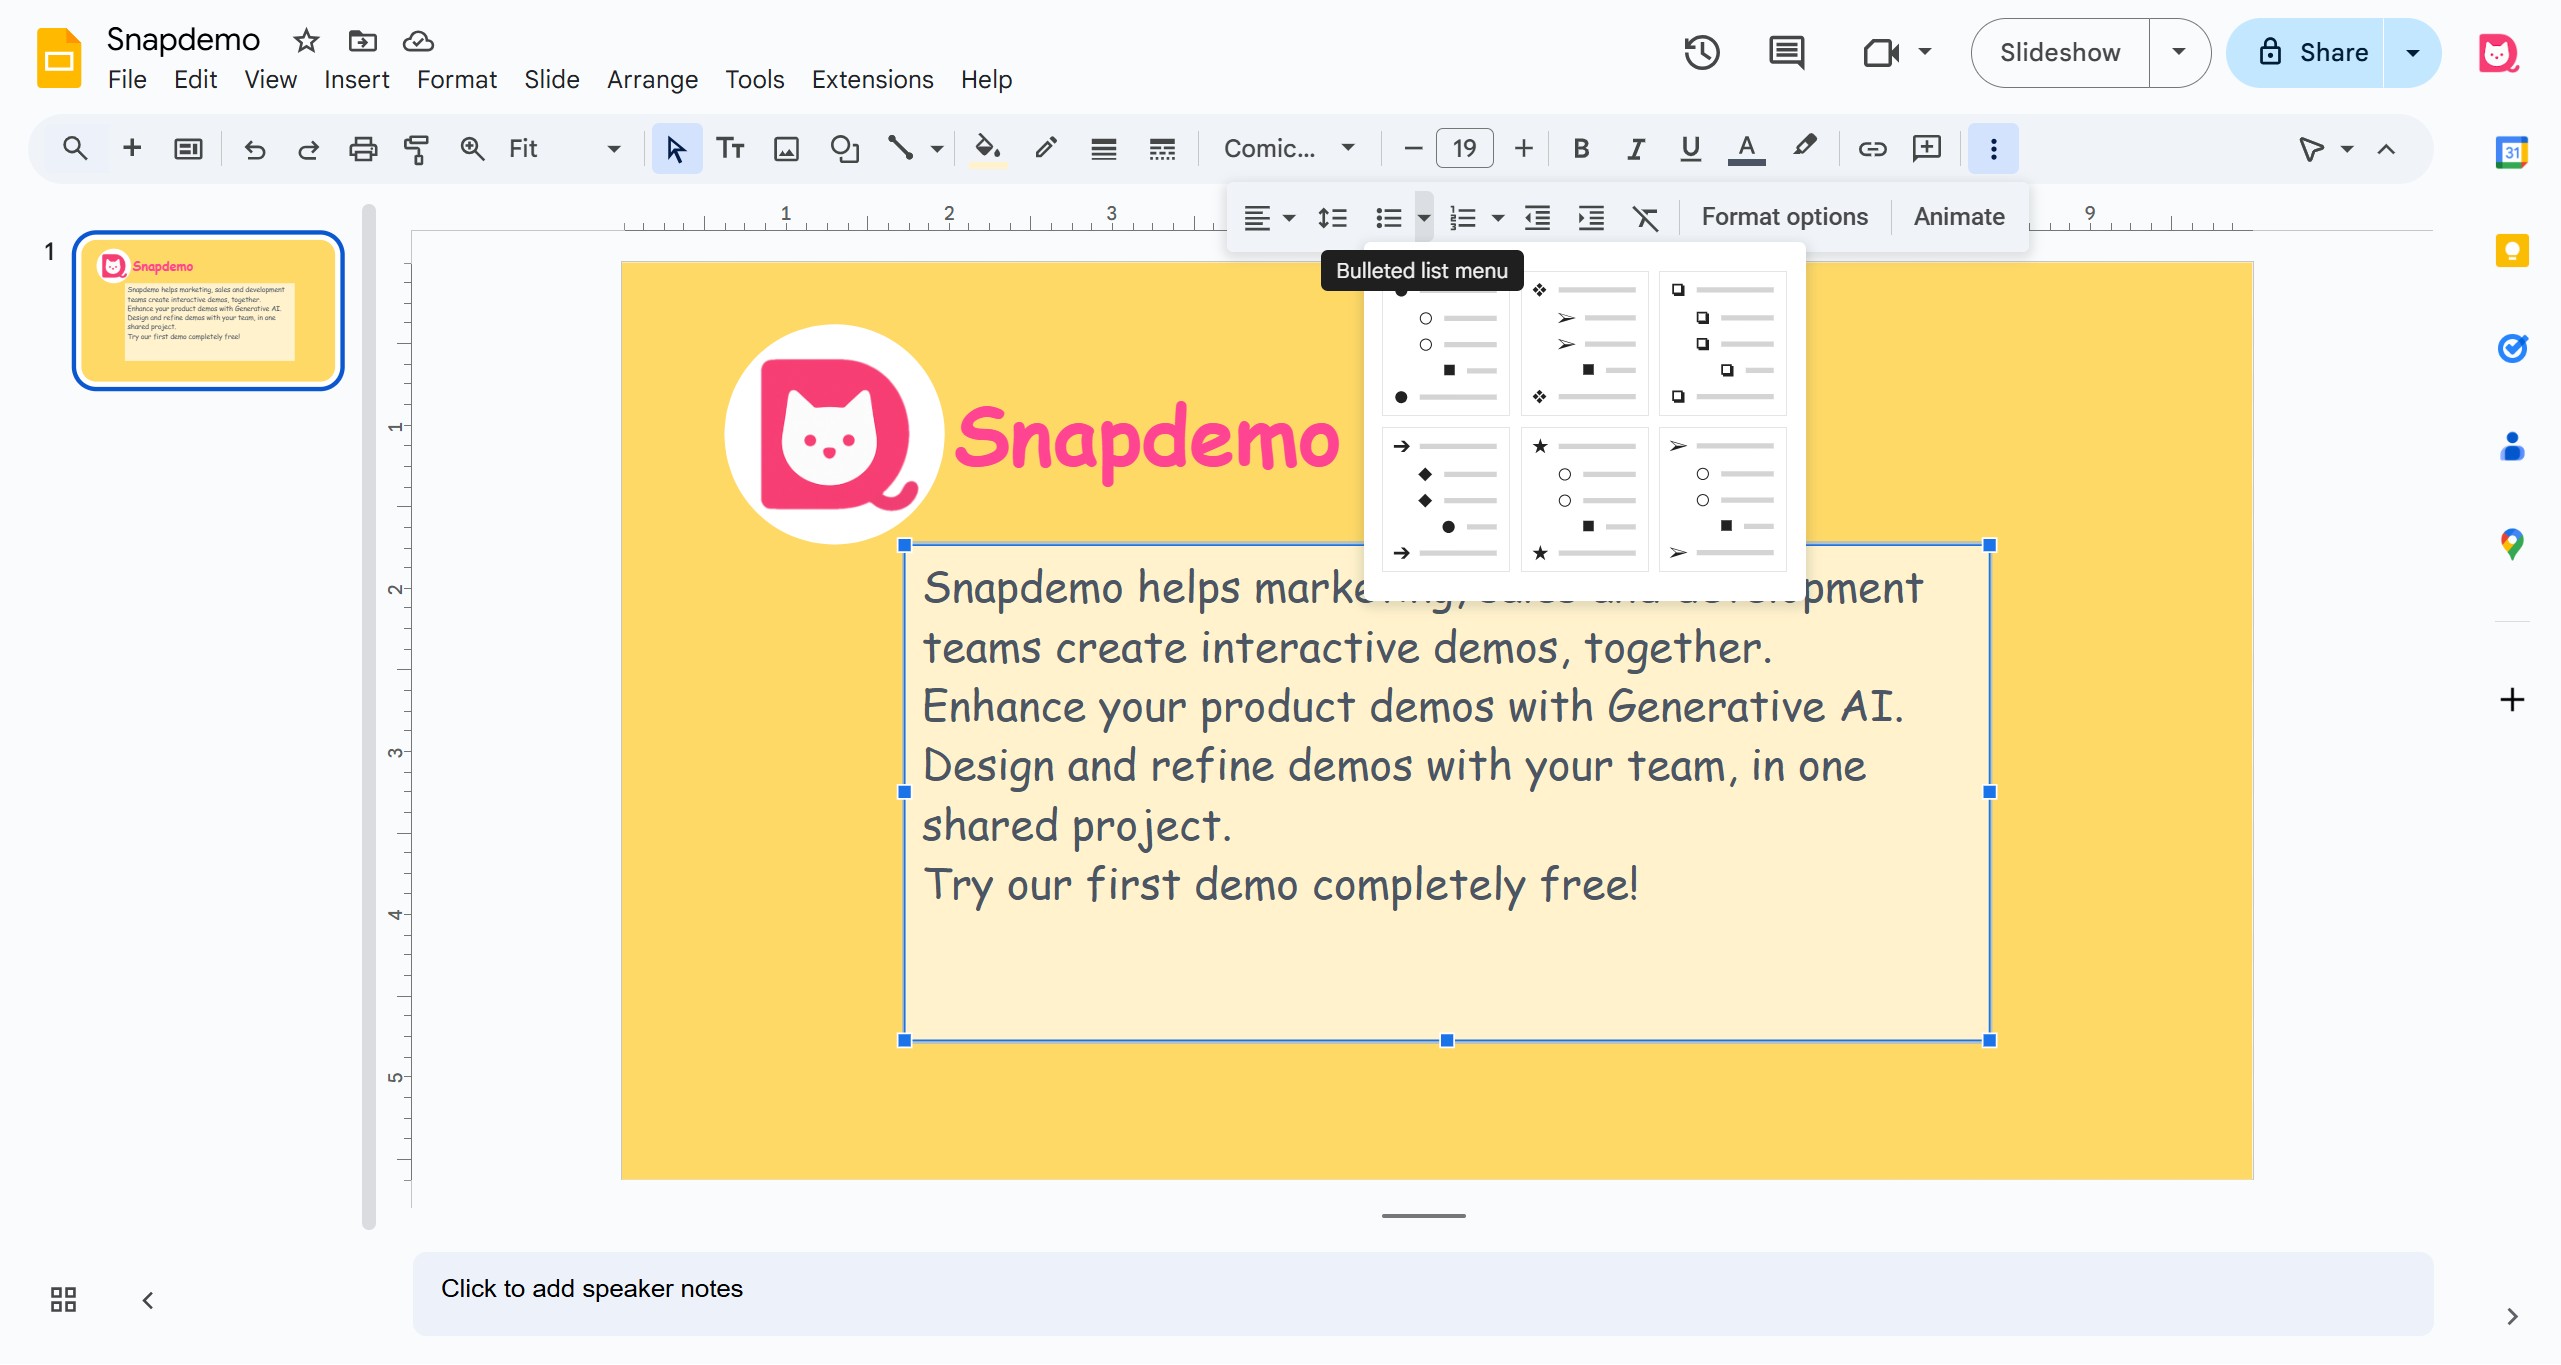This screenshot has width=2561, height=1365.
Task: Toggle the numbered list button
Action: tap(1463, 217)
